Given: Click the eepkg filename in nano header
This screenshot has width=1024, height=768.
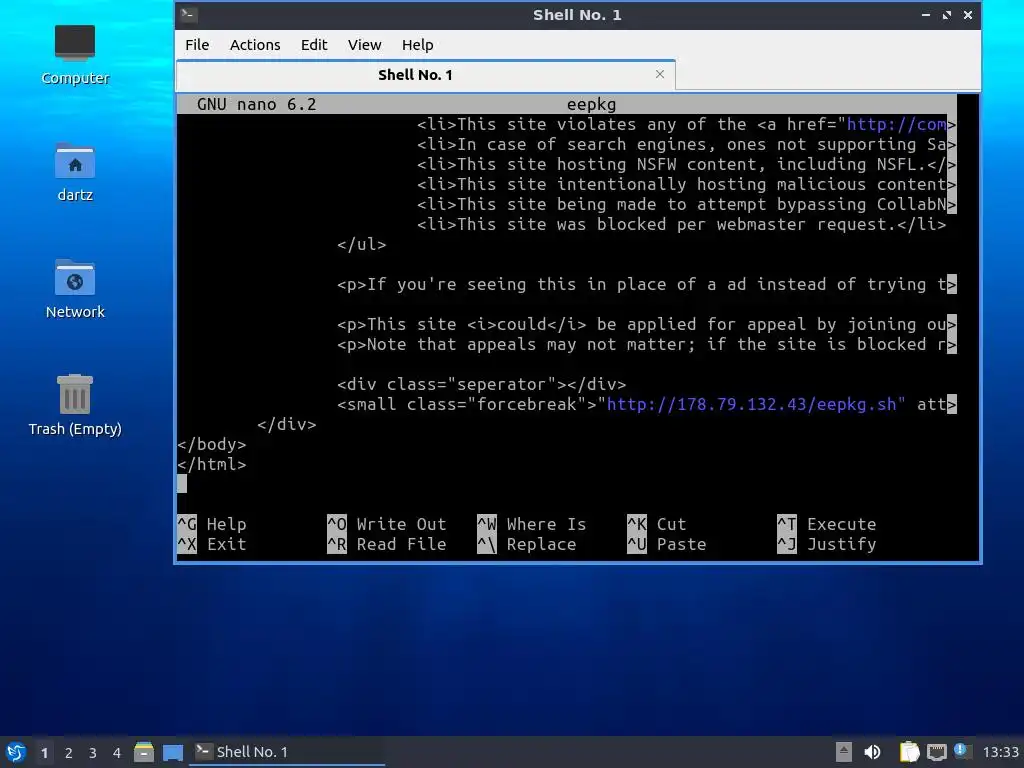Looking at the screenshot, I should pyautogui.click(x=592, y=104).
